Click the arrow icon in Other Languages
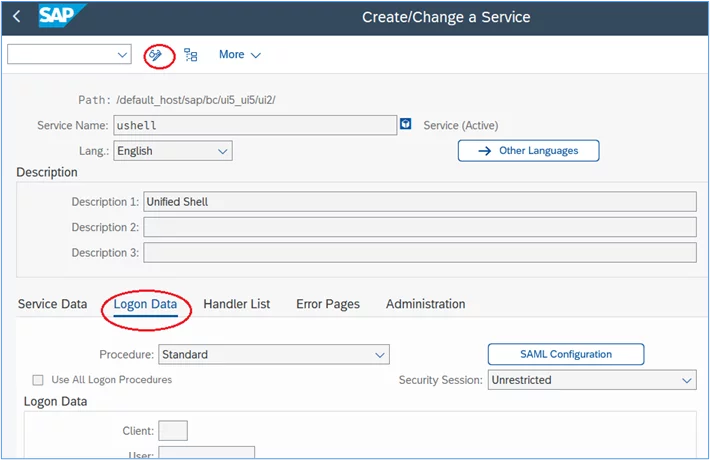Screen dimensions: 710x460 (x=485, y=151)
